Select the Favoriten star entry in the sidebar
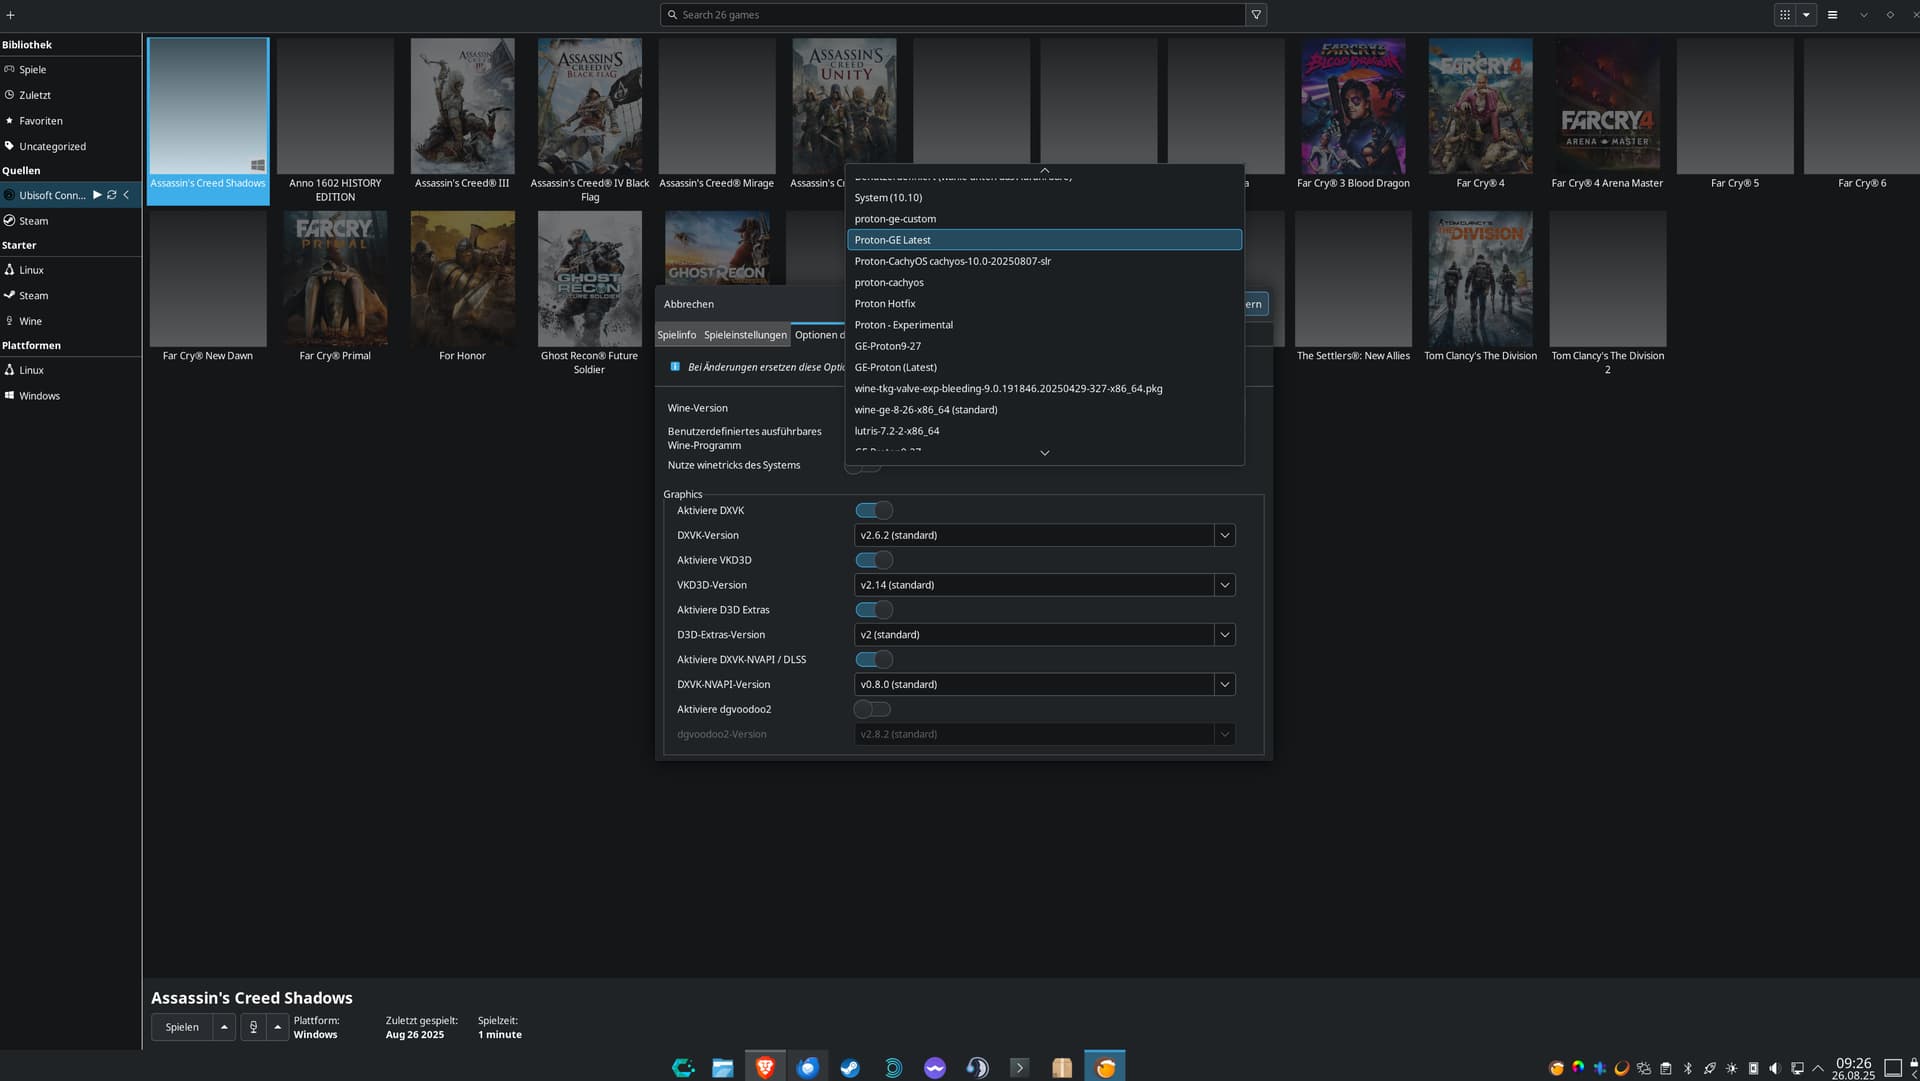The width and height of the screenshot is (1920, 1081). click(41, 121)
